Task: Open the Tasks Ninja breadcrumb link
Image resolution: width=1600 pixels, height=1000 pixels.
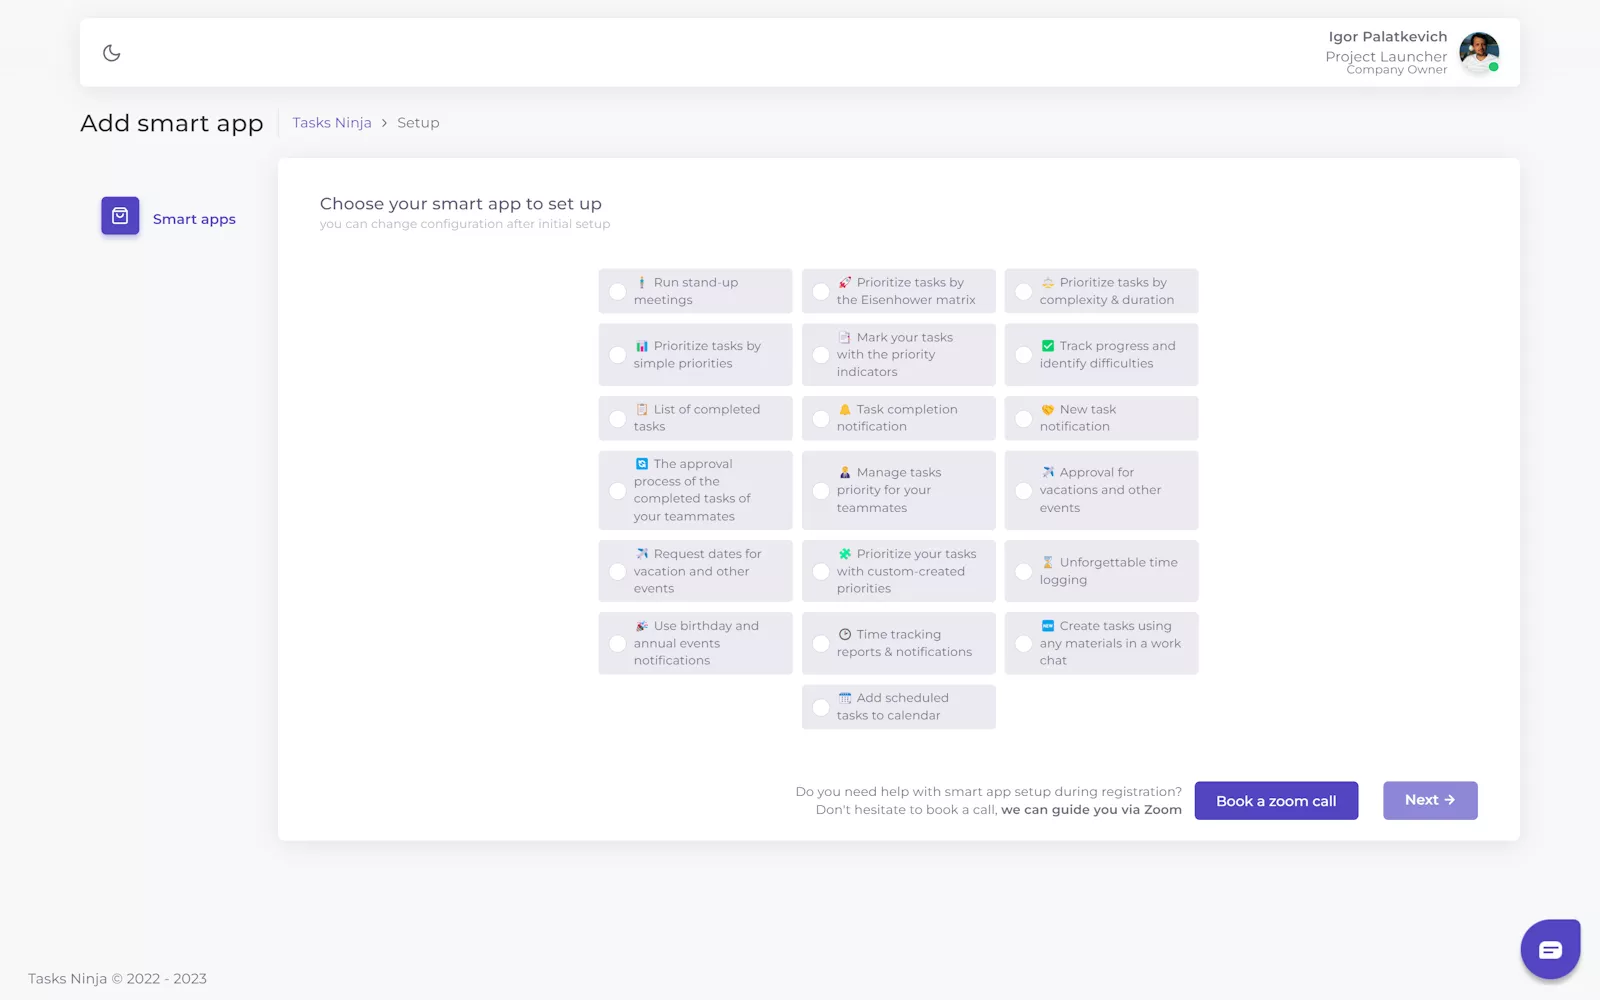Action: click(x=332, y=123)
